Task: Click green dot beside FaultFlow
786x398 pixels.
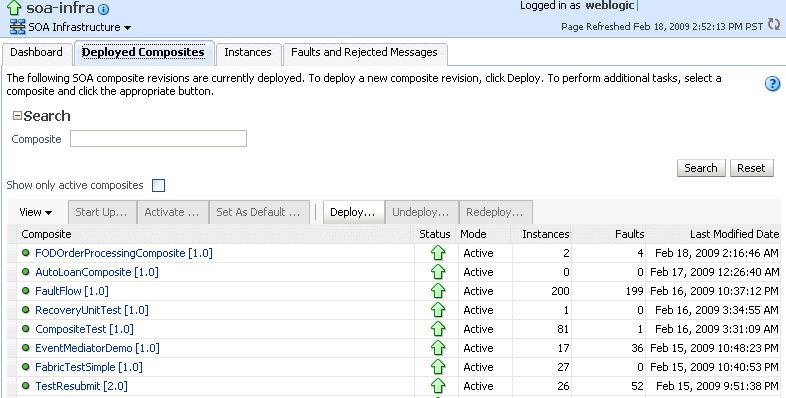Action: point(26,291)
